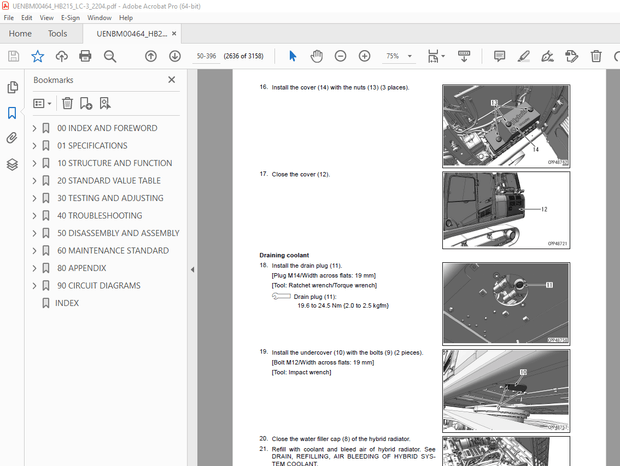The height and width of the screenshot is (466, 620).
Task: Toggle the Bookmarks panel icon
Action: [x=12, y=113]
